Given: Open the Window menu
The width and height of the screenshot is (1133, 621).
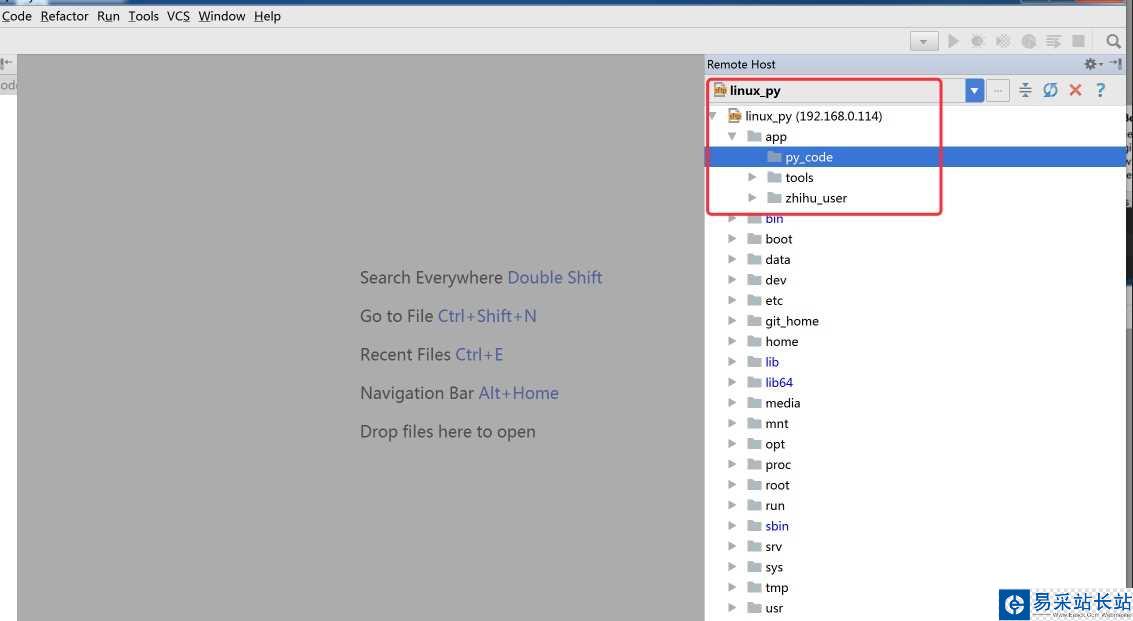Looking at the screenshot, I should coord(222,16).
